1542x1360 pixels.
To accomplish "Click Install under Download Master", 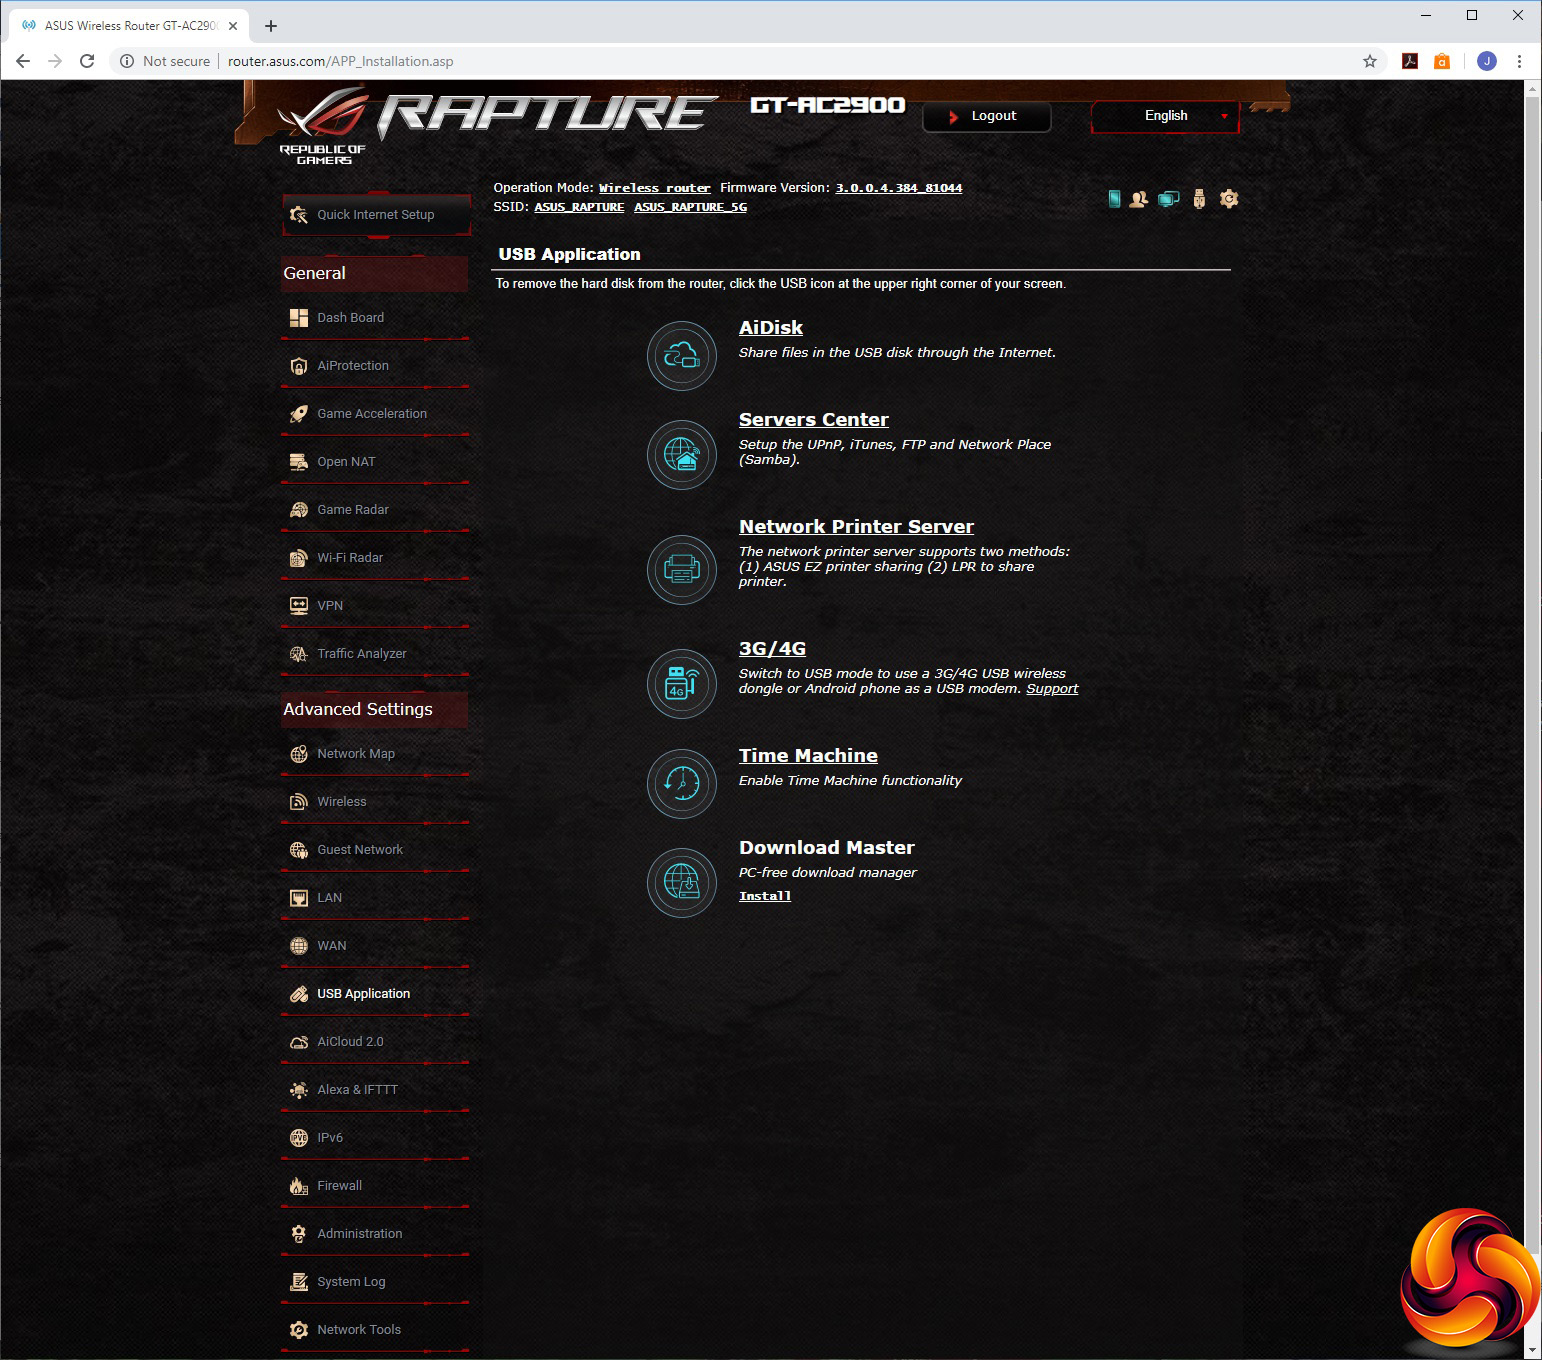I will (x=765, y=896).
